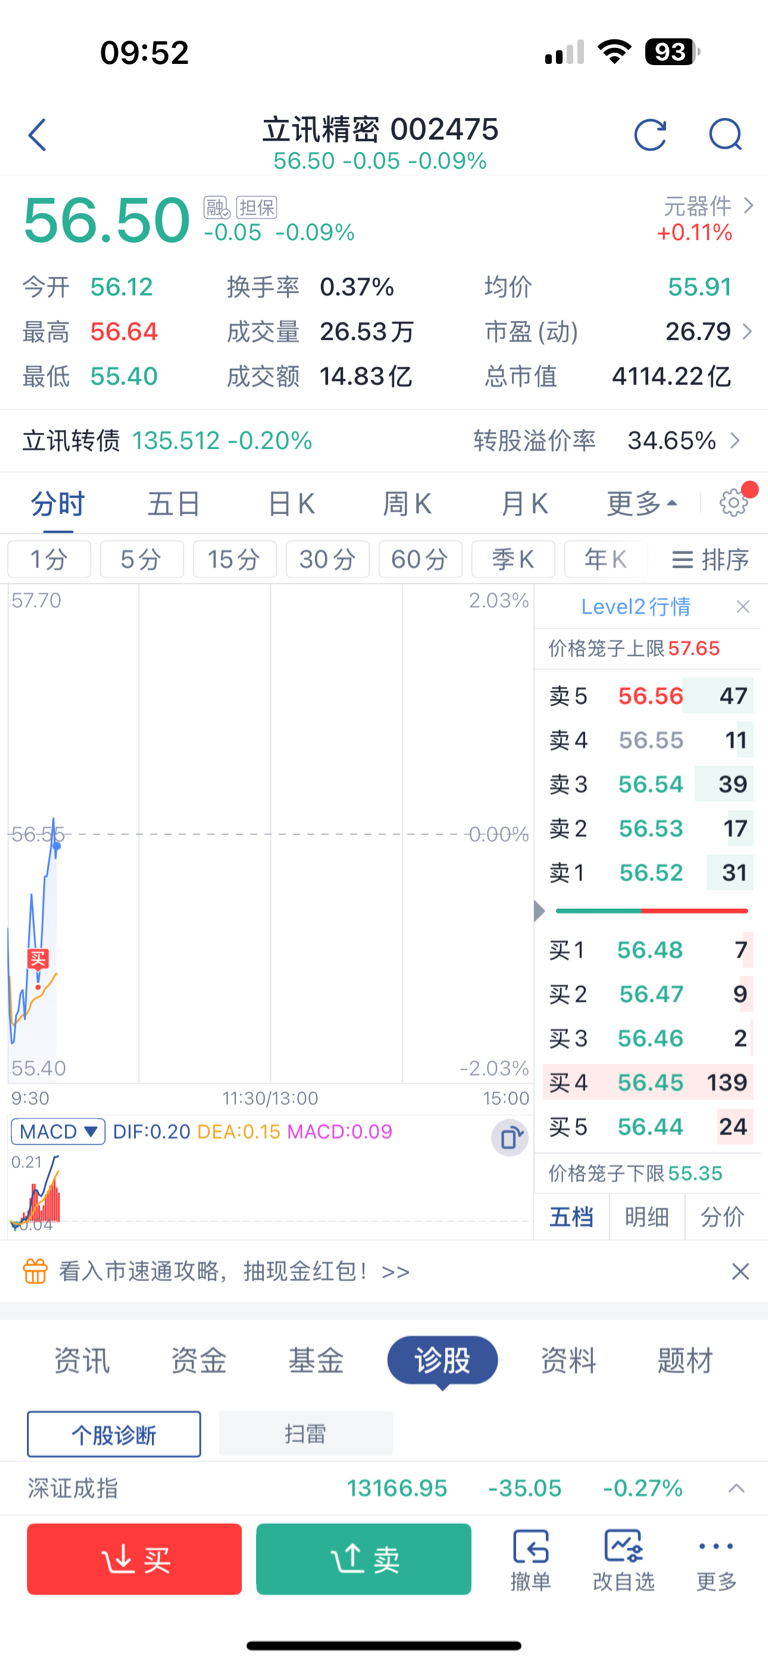Tap 买4 row price 56.45
This screenshot has height=1665, width=768.
pyautogui.click(x=651, y=1083)
